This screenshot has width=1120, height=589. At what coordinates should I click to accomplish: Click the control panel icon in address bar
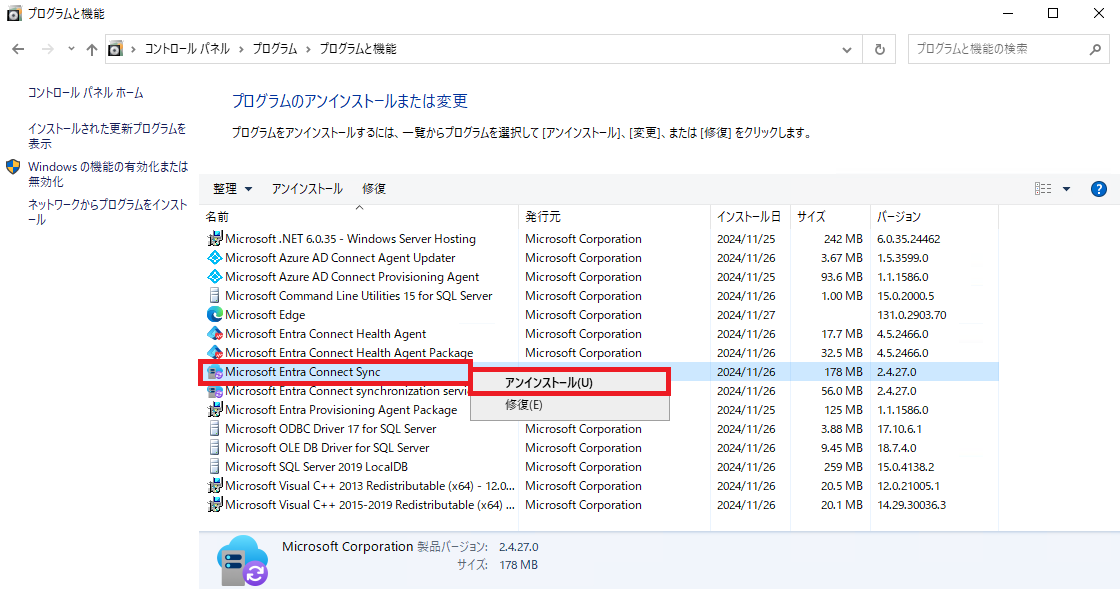point(115,49)
